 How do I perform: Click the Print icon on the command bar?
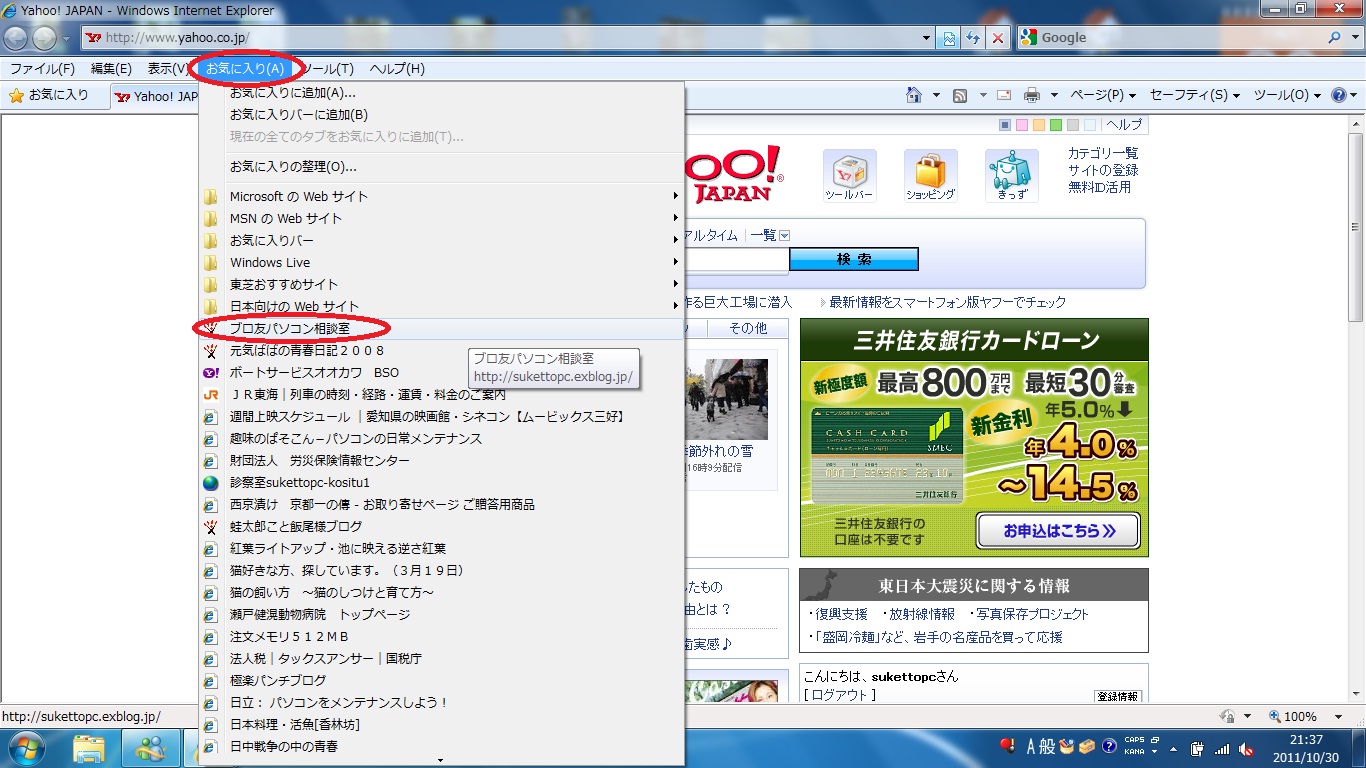tap(1033, 95)
